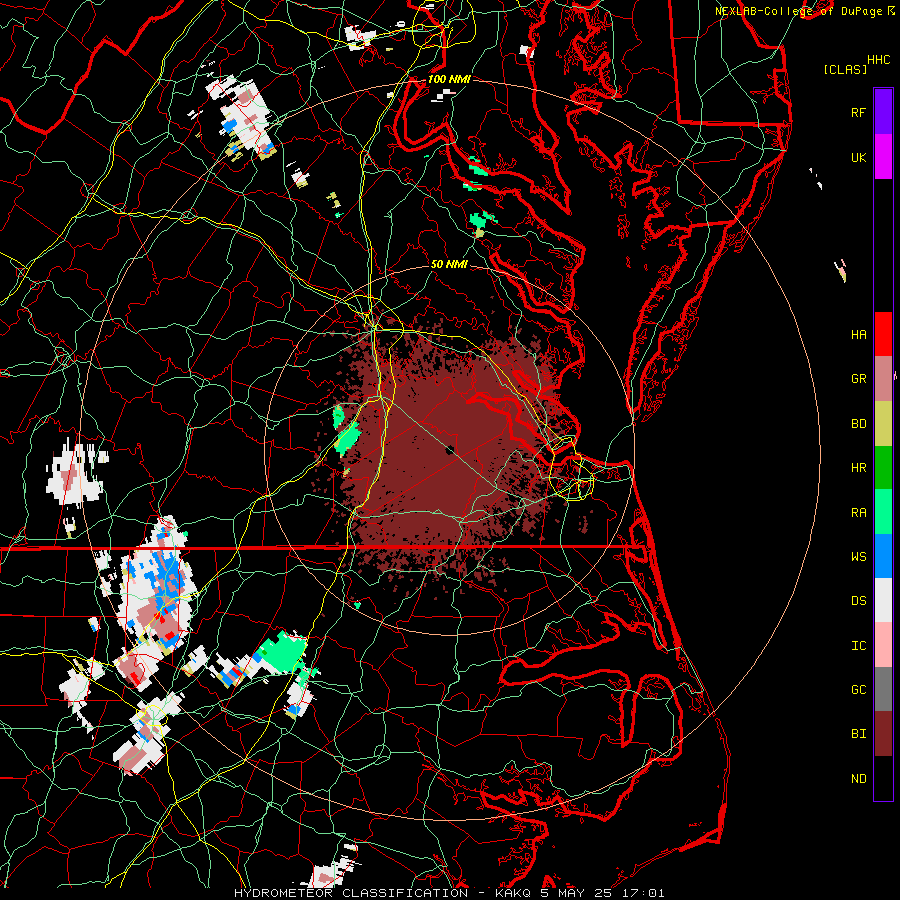Click the DS legend label

tap(858, 601)
